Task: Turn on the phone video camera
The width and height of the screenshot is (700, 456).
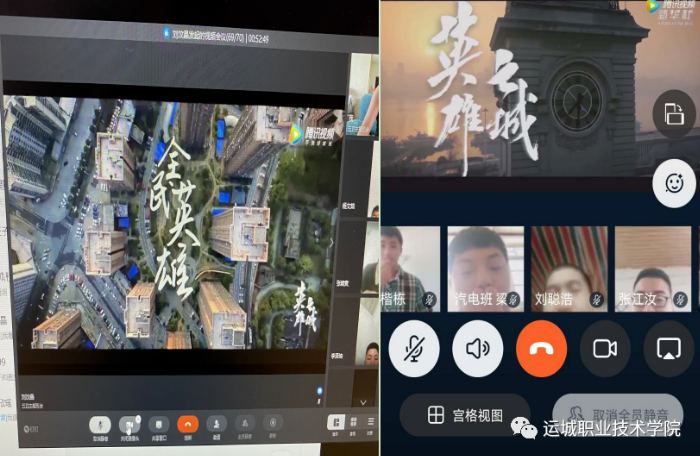Action: coord(605,348)
